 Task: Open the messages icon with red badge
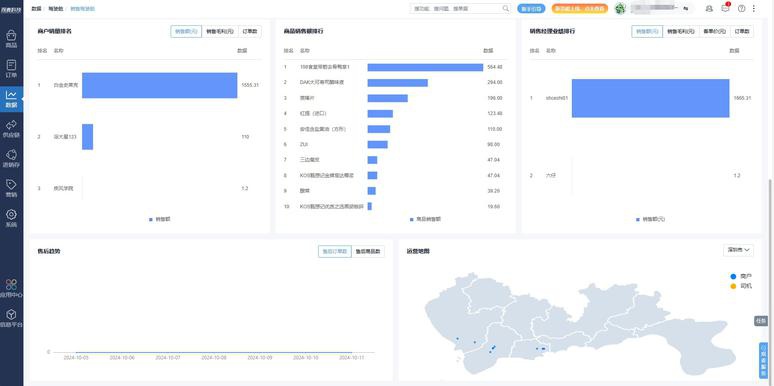(725, 8)
